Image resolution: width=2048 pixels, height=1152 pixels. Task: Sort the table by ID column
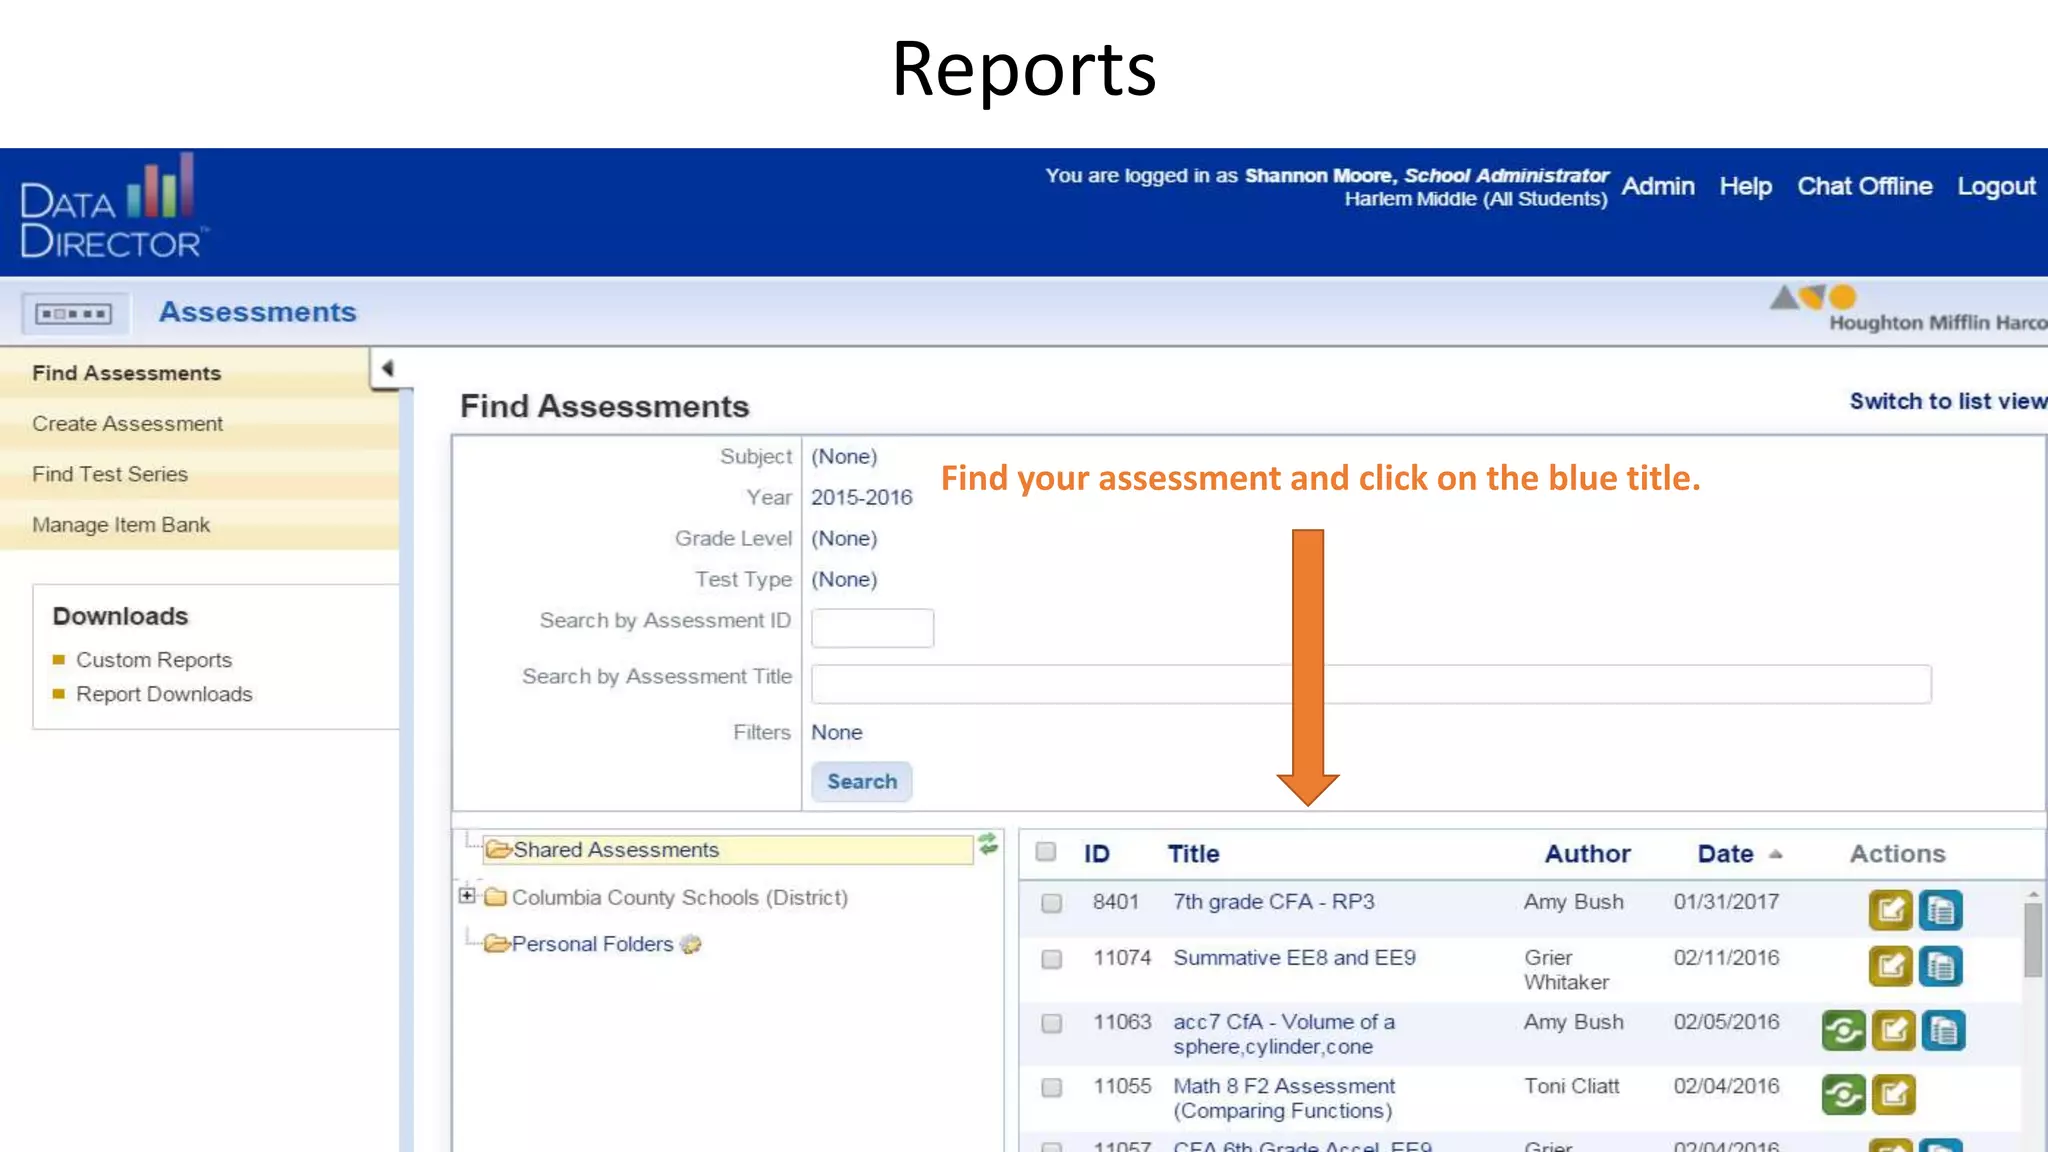click(x=1097, y=854)
